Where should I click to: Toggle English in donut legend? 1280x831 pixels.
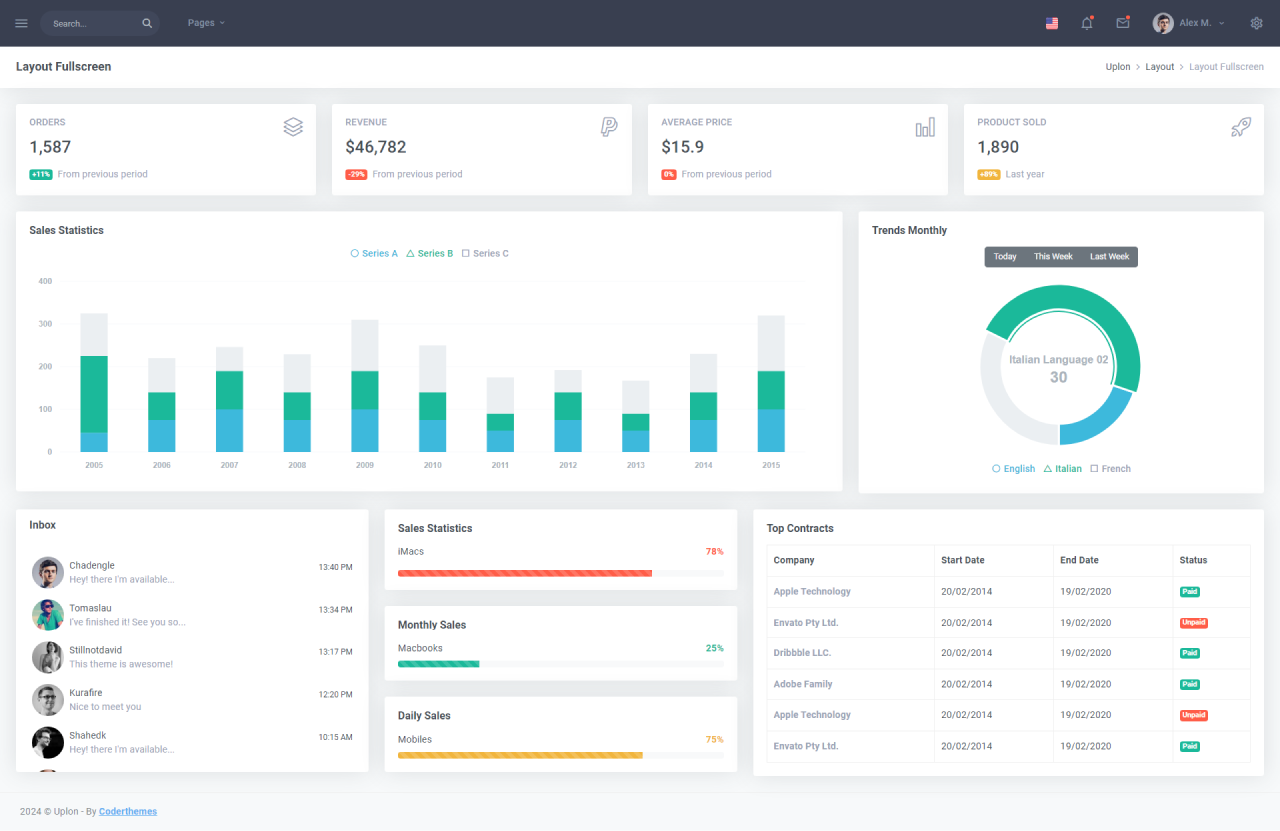pos(1013,469)
